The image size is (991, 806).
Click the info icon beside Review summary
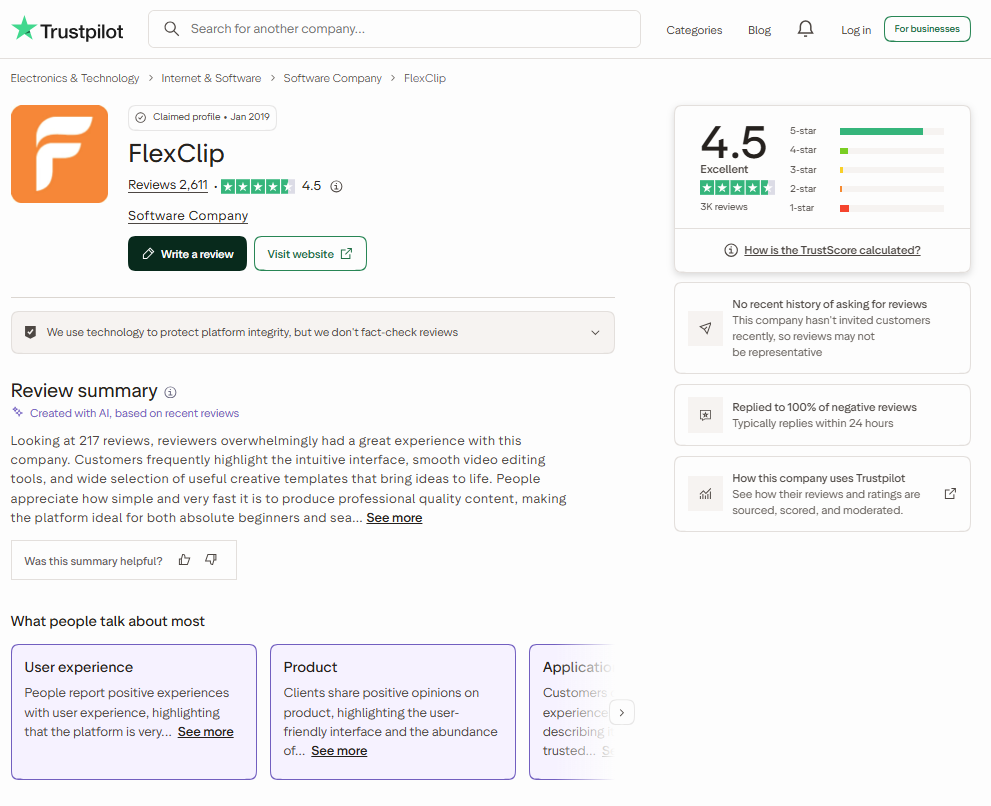171,393
